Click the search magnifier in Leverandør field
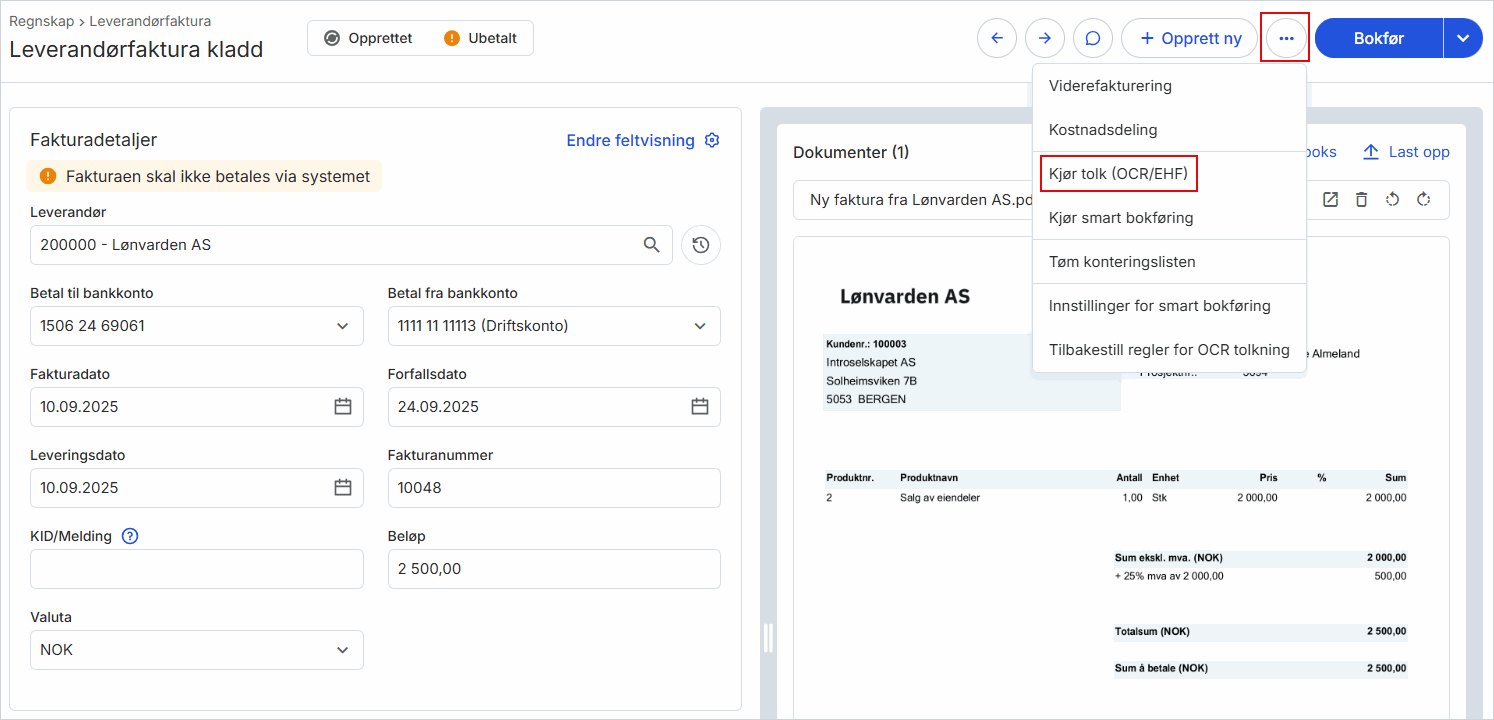Viewport: 1494px width, 720px height. point(652,245)
